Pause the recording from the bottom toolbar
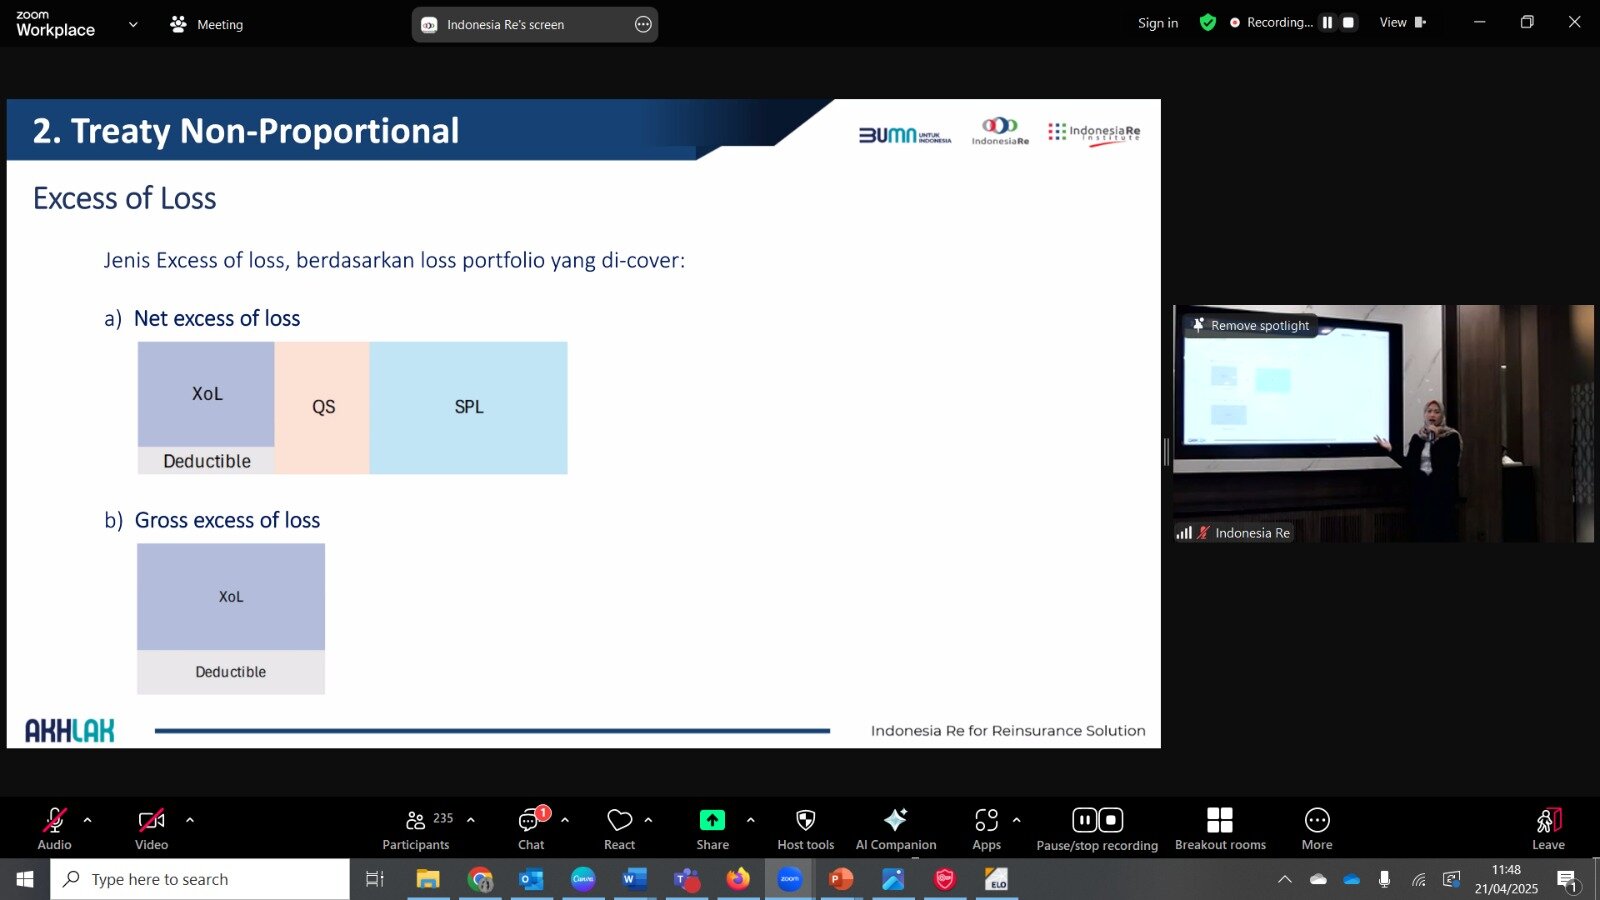 (1084, 820)
